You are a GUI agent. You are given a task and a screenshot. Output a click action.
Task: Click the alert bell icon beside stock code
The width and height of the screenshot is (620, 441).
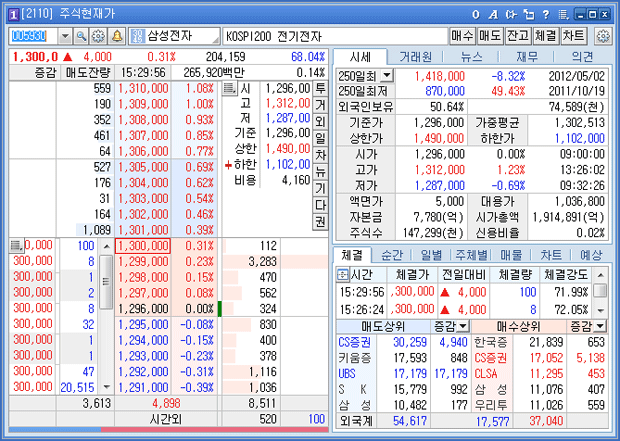(x=117, y=36)
